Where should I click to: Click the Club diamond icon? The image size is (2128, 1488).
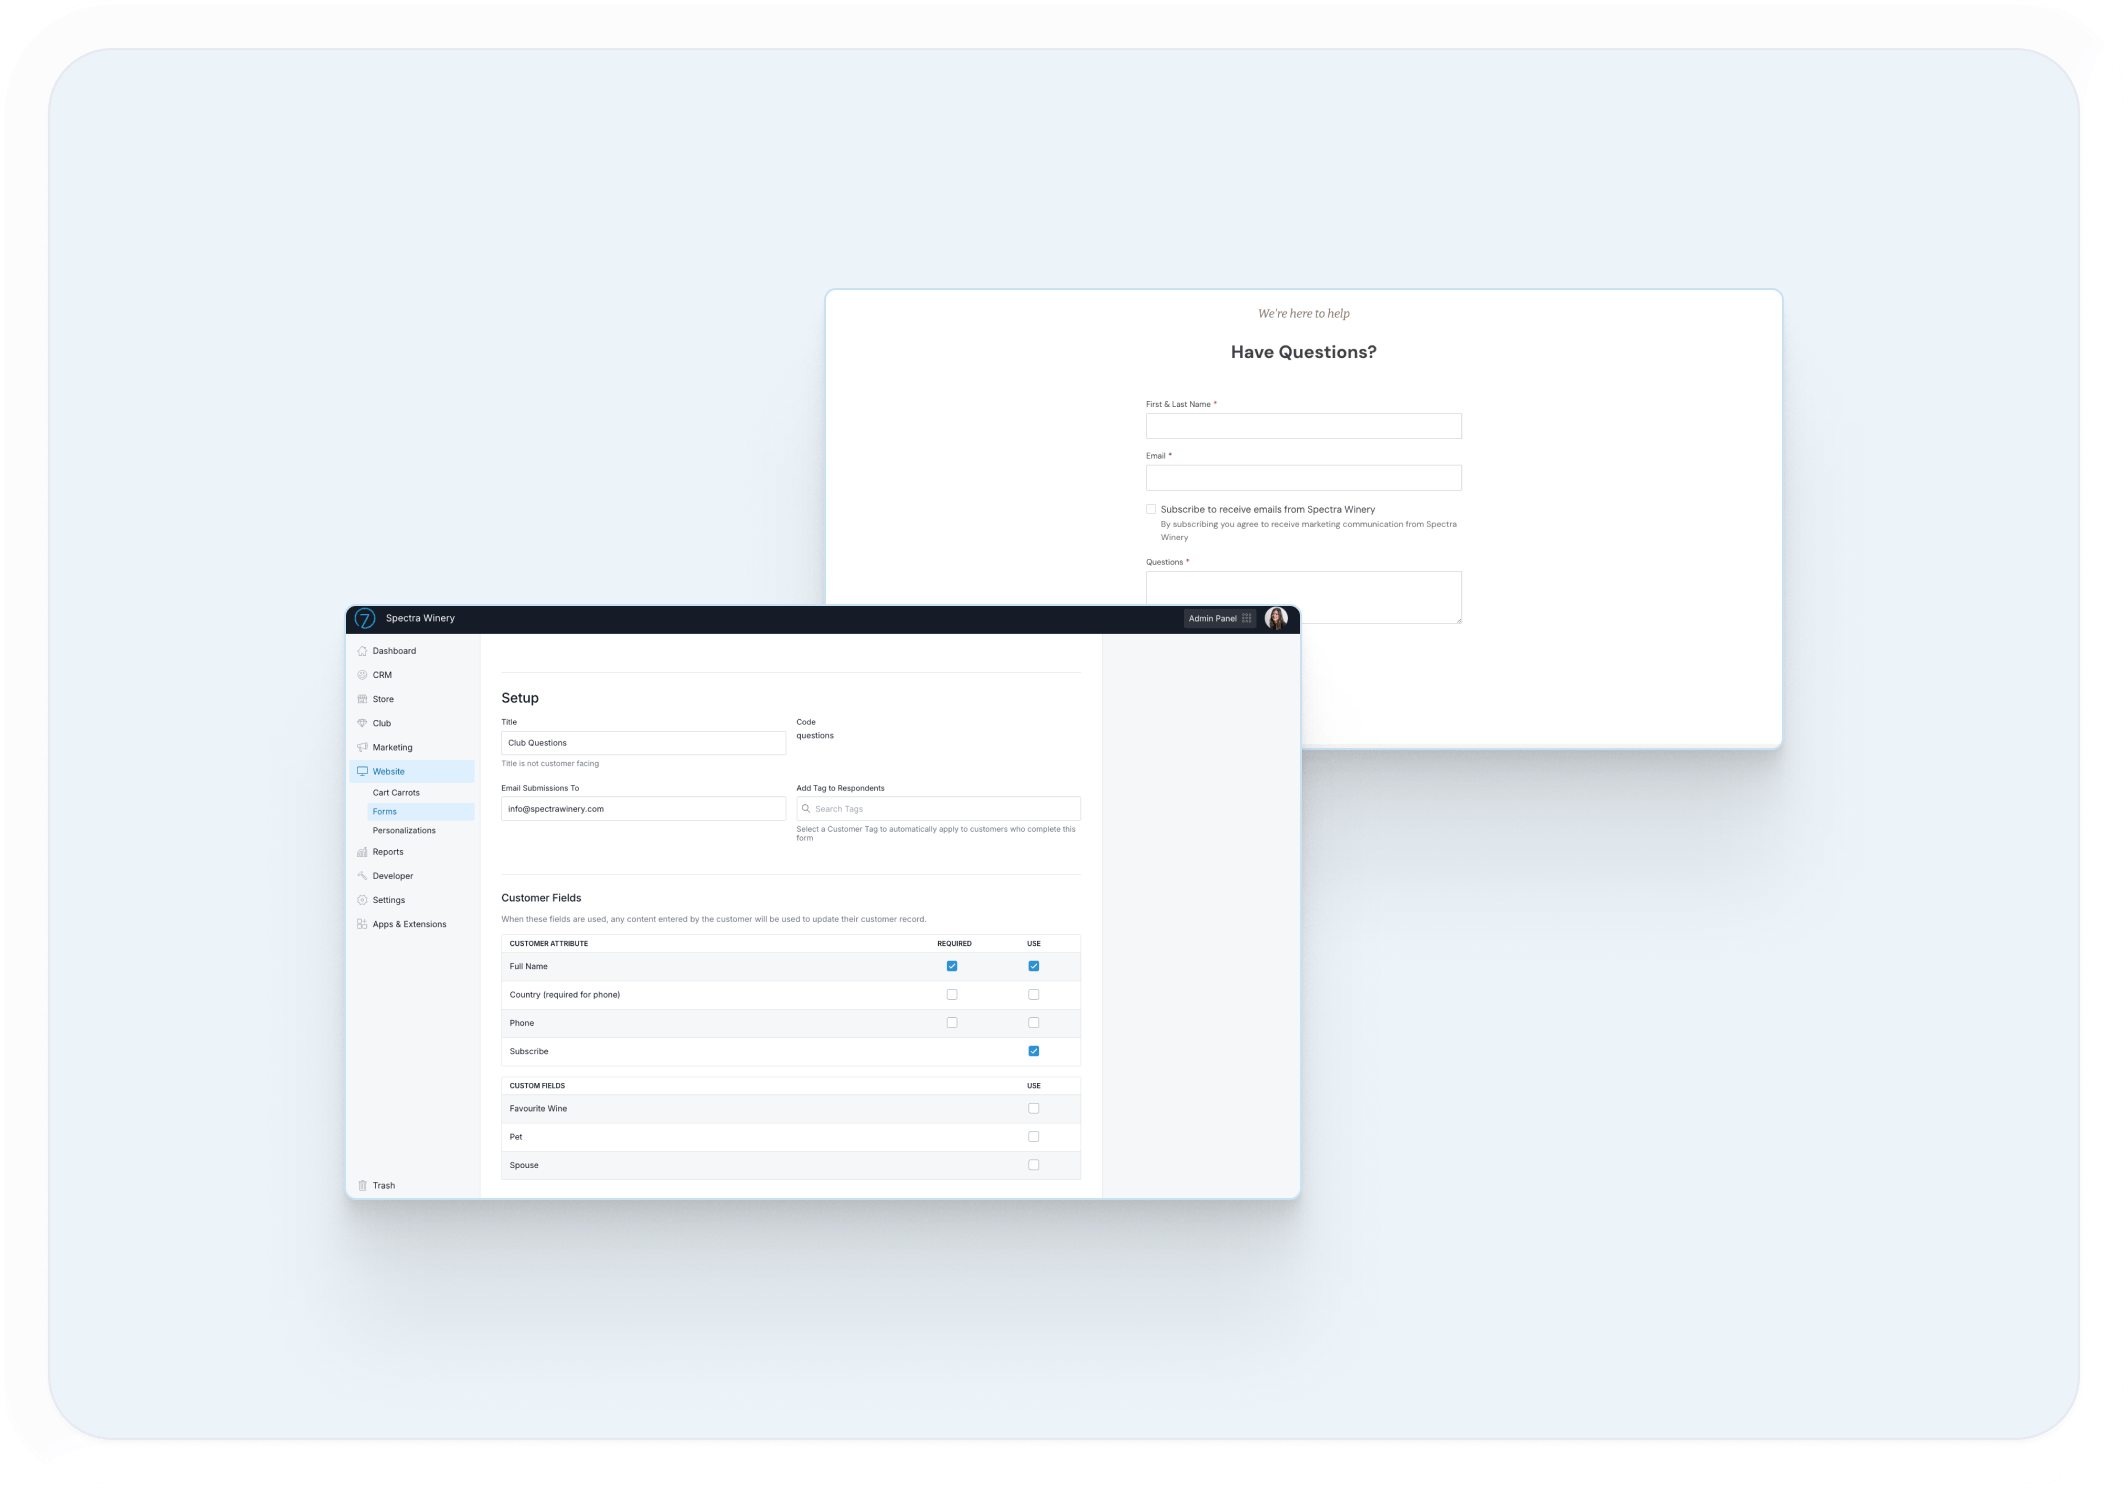[x=362, y=723]
